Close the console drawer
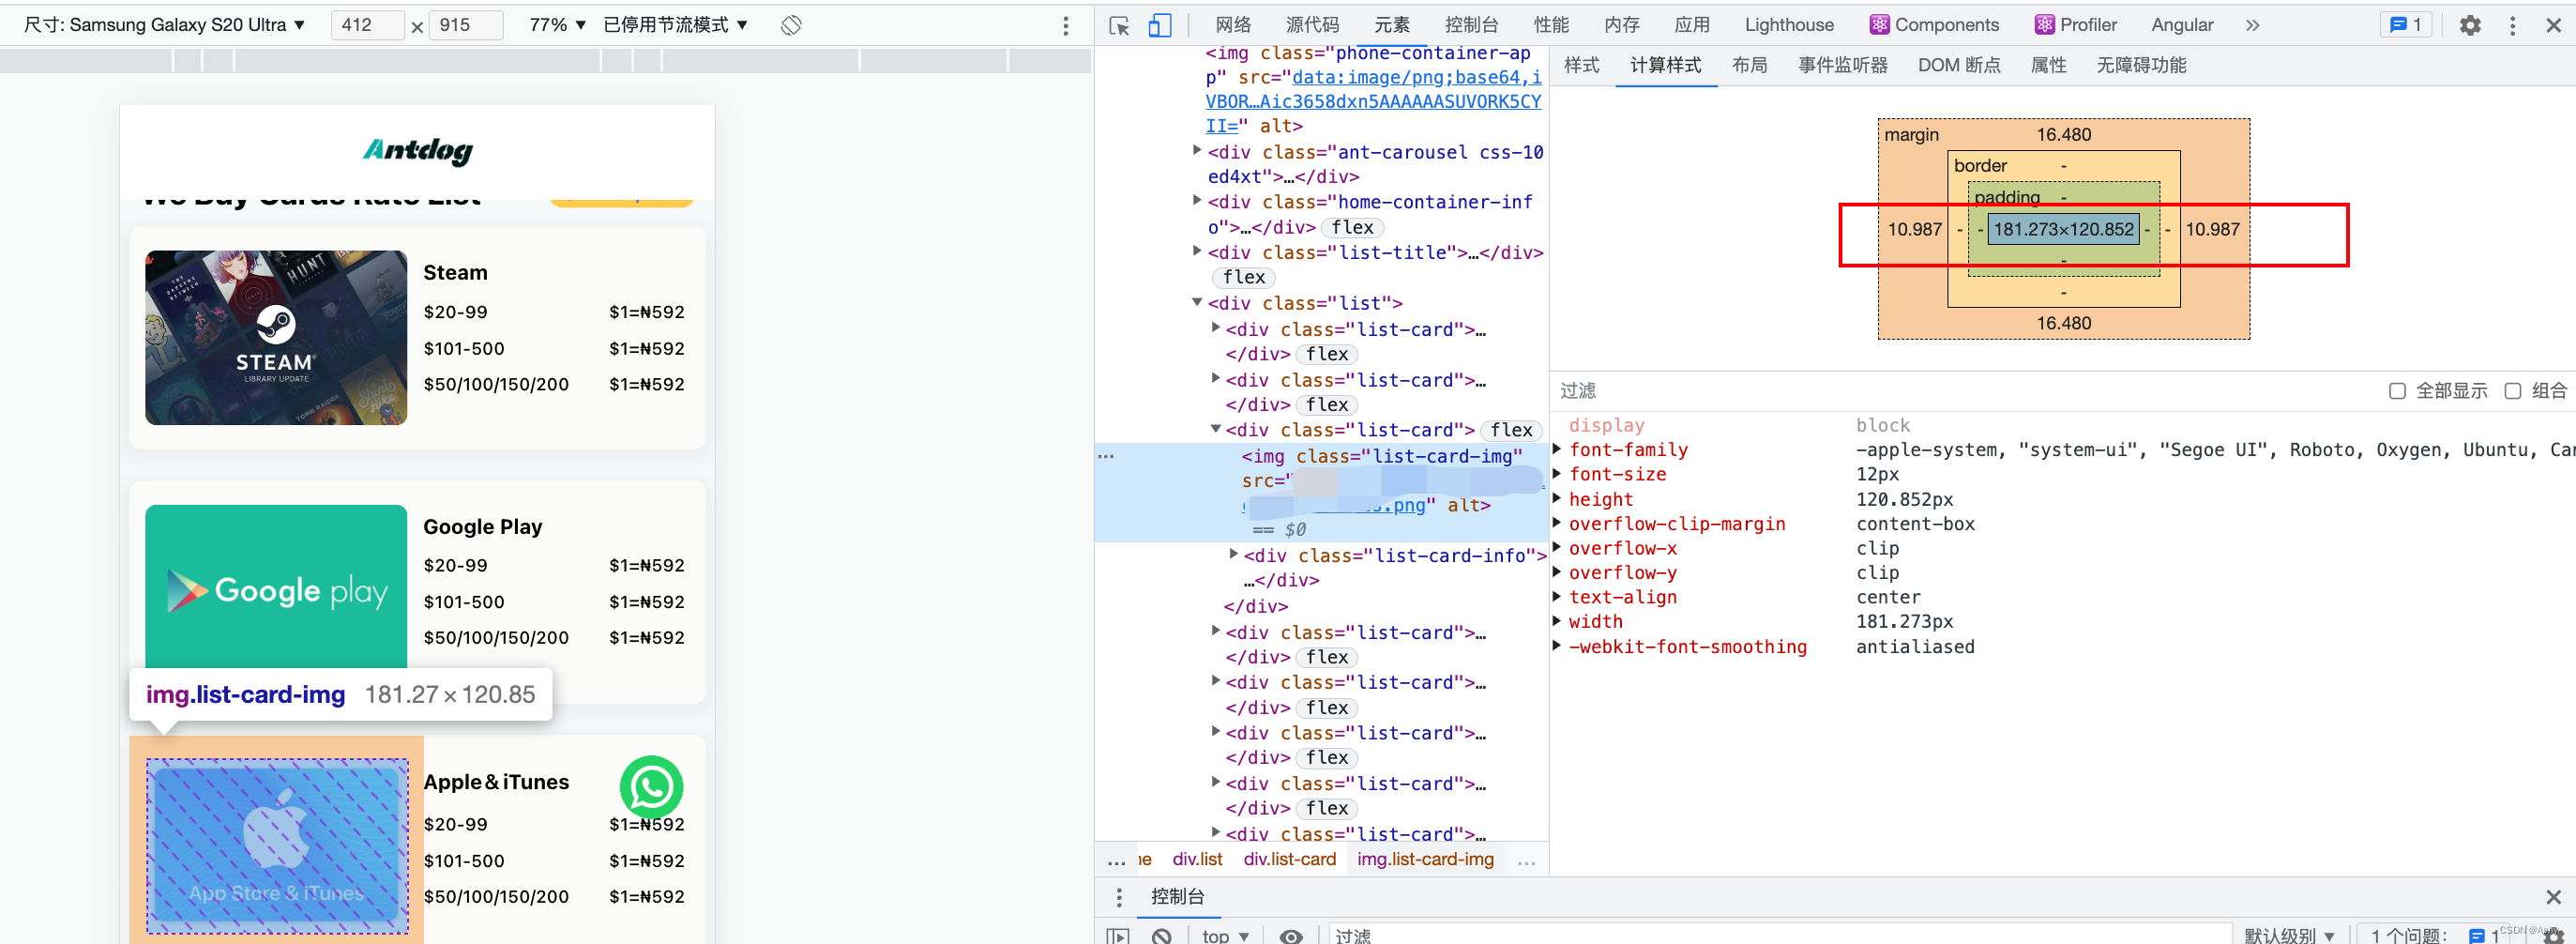This screenshot has width=2576, height=944. click(x=2553, y=897)
